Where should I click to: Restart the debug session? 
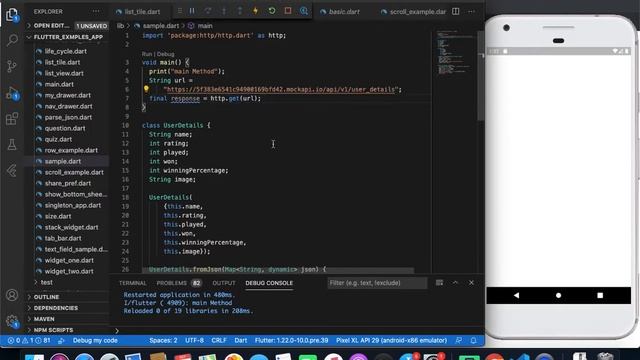click(272, 11)
